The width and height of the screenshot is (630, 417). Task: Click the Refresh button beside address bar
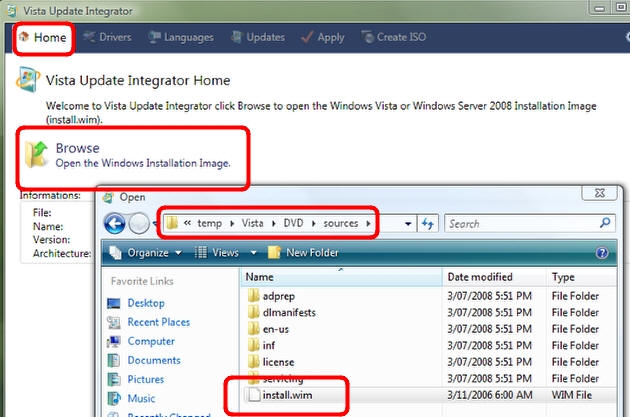pyautogui.click(x=428, y=223)
